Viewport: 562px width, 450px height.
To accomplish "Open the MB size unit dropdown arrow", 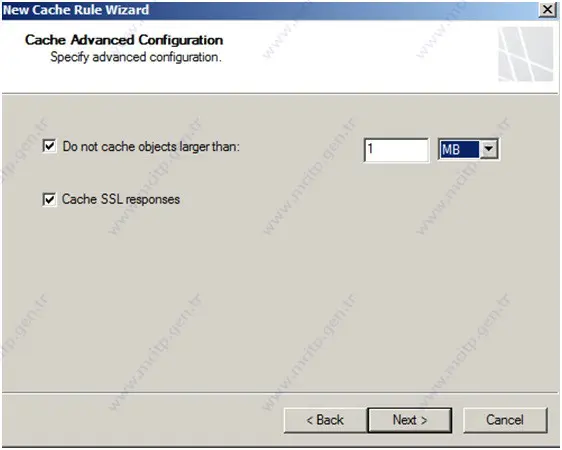I will (x=488, y=149).
